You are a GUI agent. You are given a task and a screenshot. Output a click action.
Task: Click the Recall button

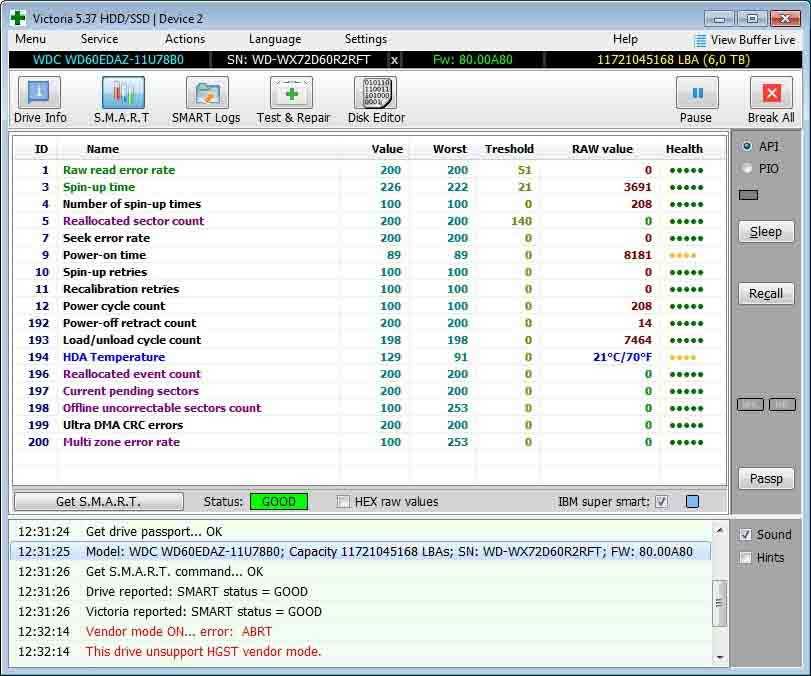(766, 294)
